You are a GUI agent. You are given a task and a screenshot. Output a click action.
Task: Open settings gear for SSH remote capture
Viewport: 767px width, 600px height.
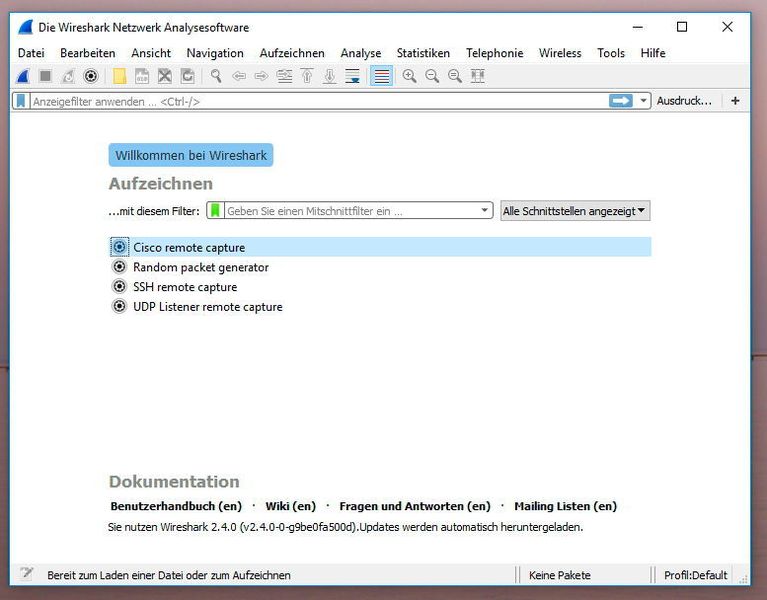119,287
